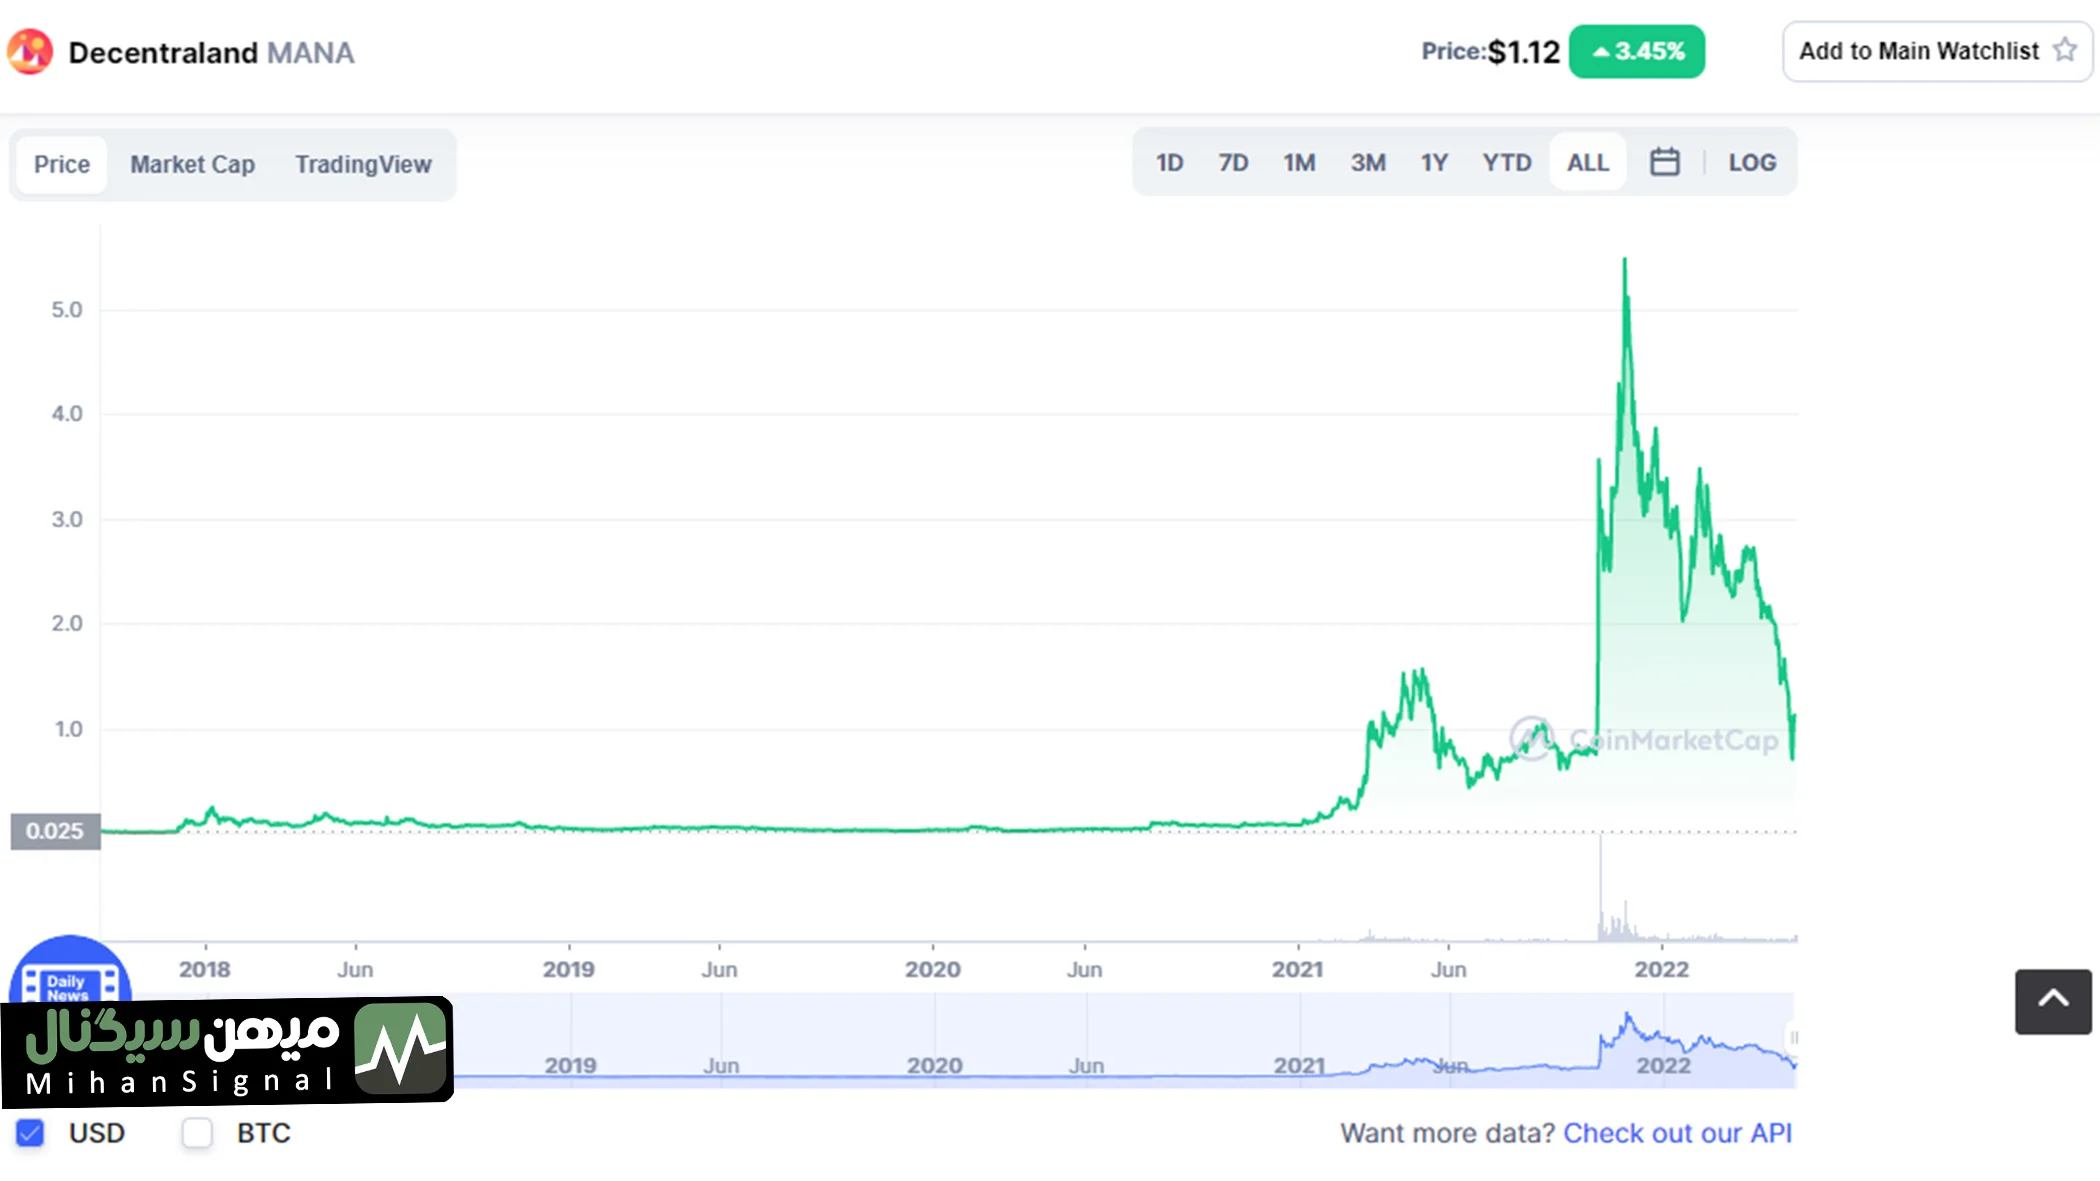Click the 0.025 starting price label
This screenshot has width=2100, height=1181.
coord(55,831)
